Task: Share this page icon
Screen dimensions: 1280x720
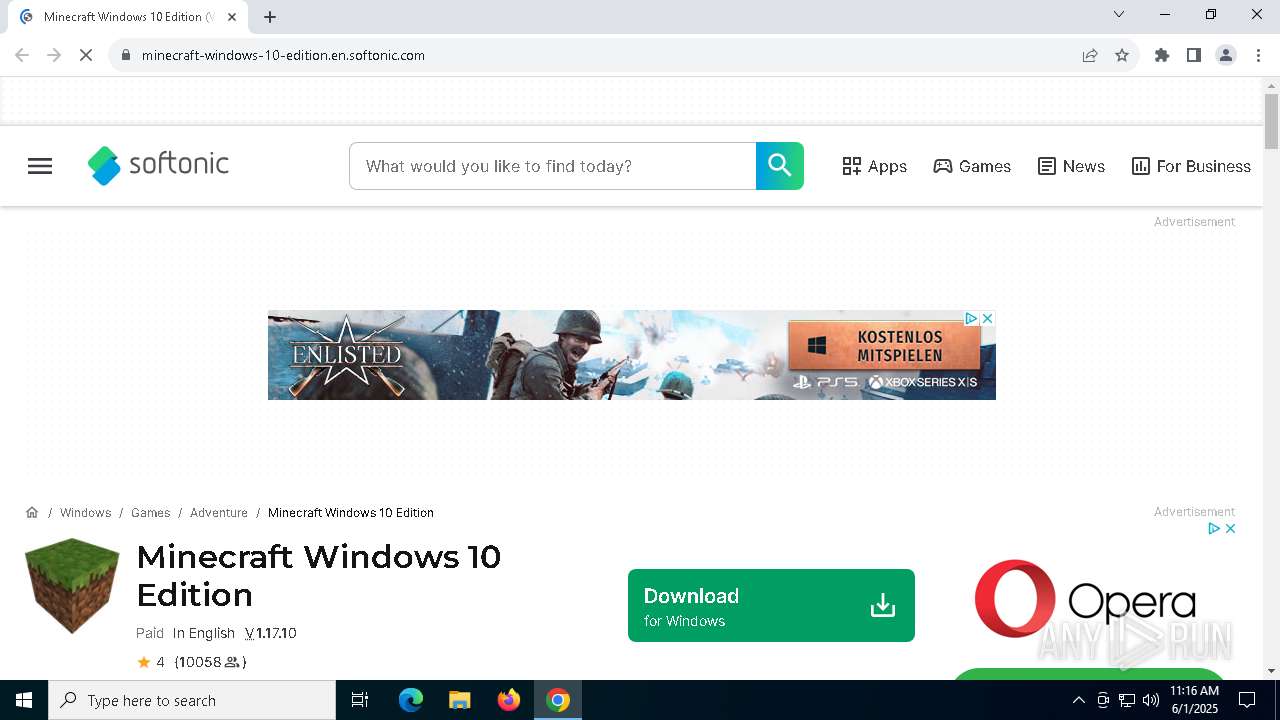Action: pos(1090,55)
